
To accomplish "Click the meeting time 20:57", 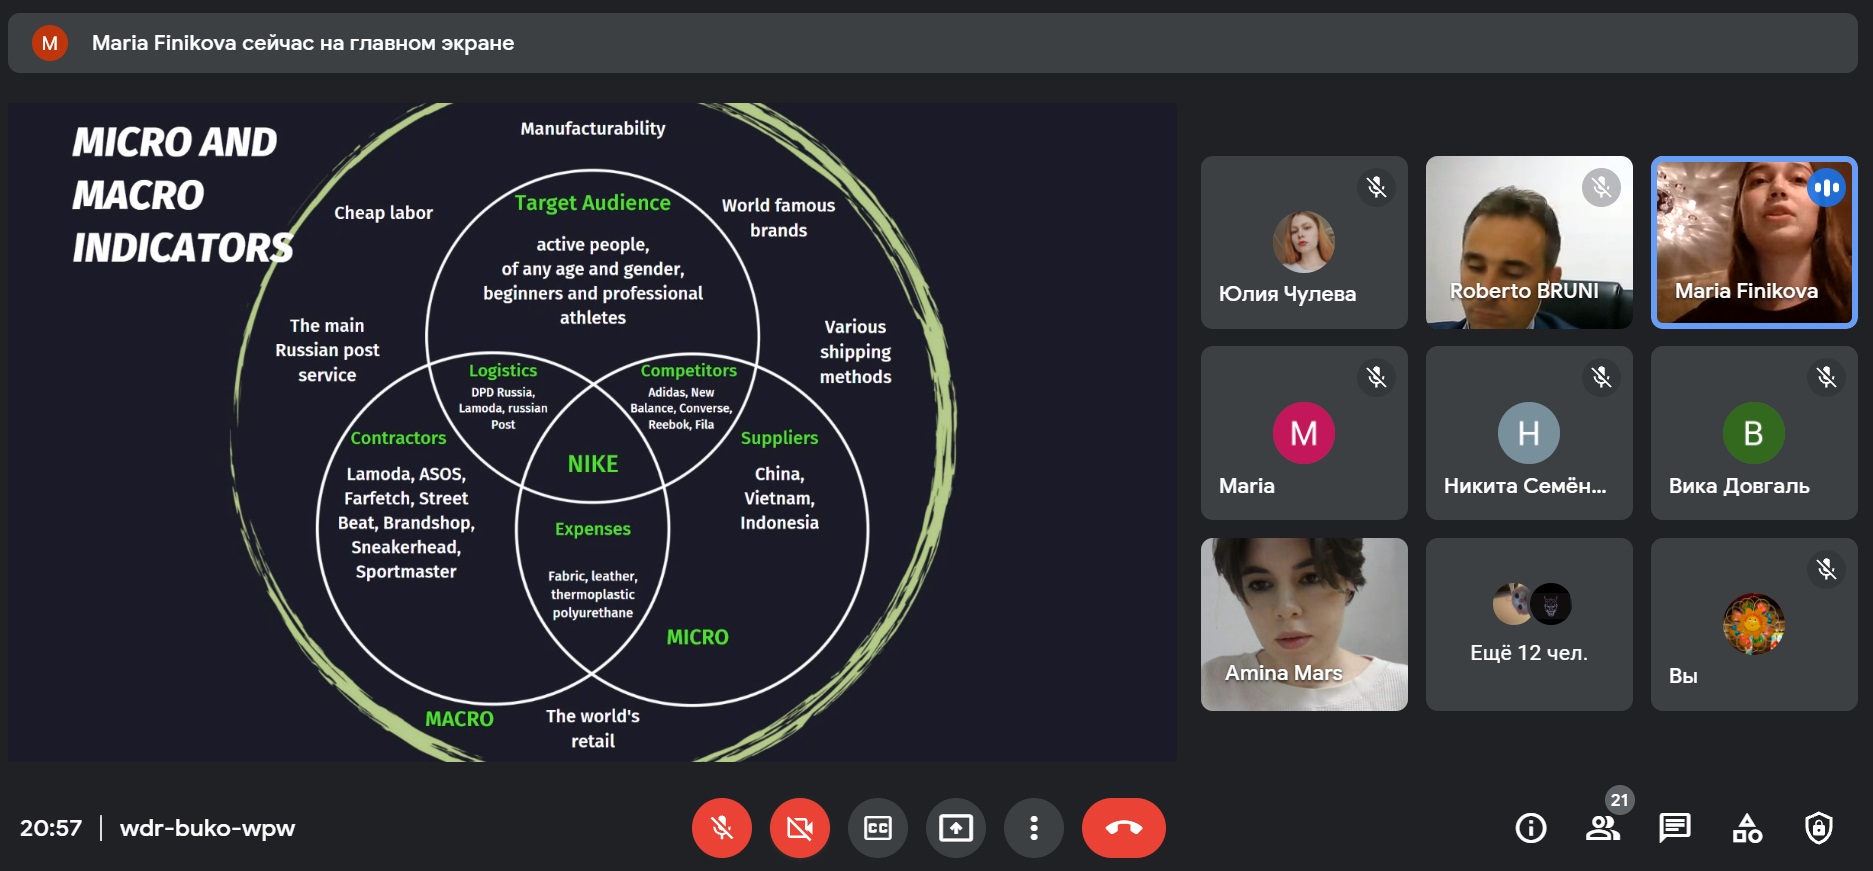I will tap(51, 828).
